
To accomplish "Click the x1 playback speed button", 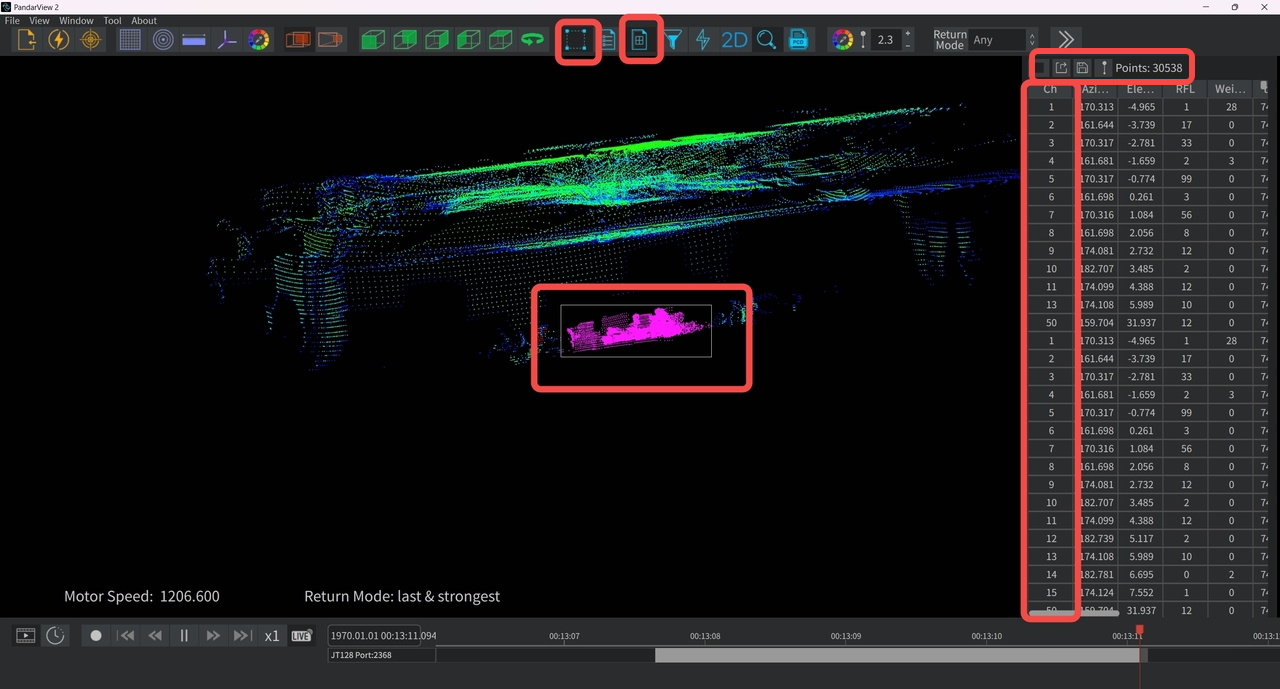I will point(271,635).
